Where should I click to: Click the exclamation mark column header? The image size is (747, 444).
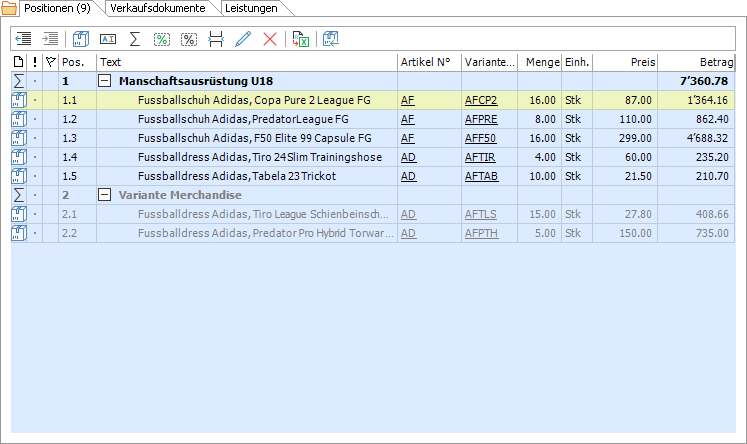tap(35, 62)
